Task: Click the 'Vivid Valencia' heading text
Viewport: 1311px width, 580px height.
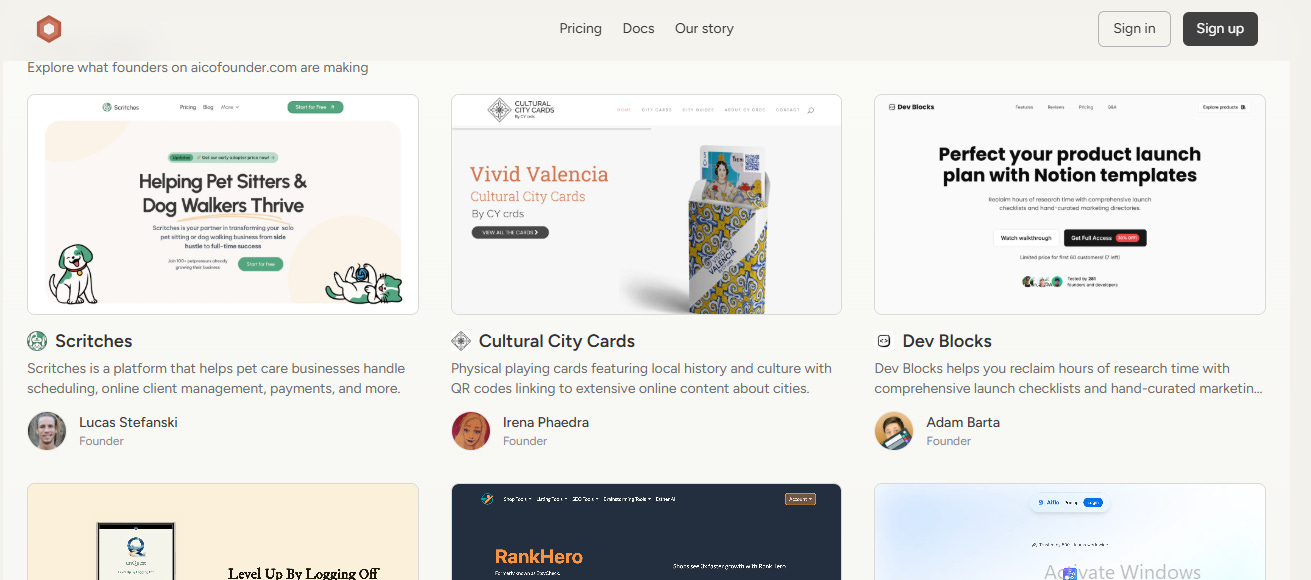Action: (539, 174)
